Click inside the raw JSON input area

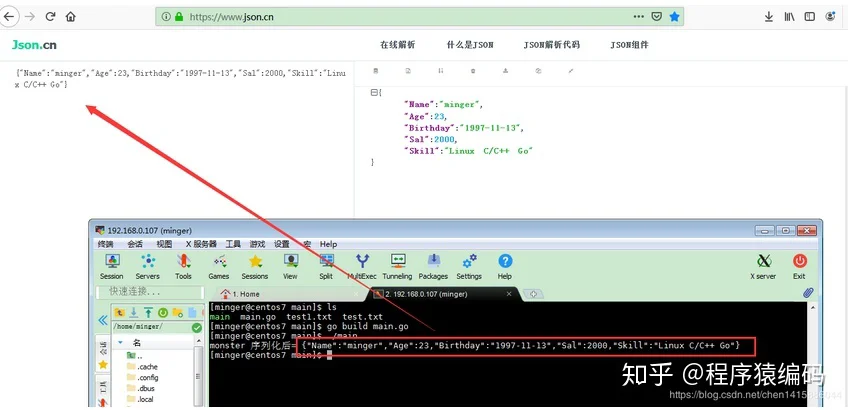pyautogui.click(x=177, y=141)
